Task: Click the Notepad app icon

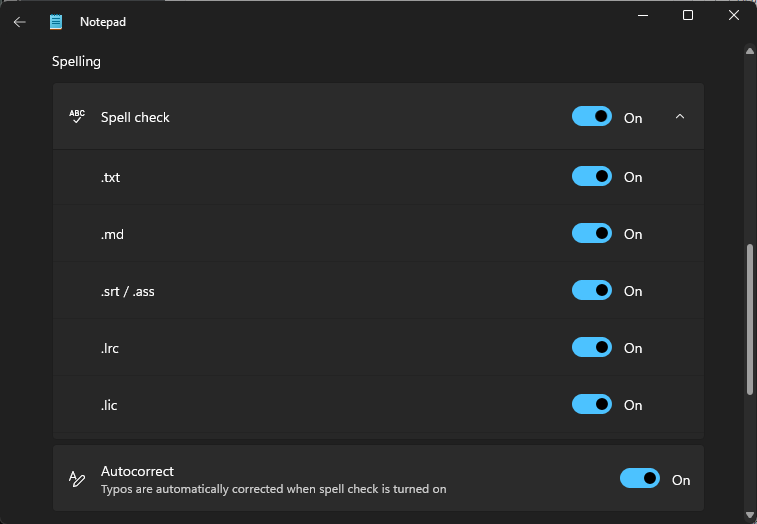Action: [x=56, y=22]
